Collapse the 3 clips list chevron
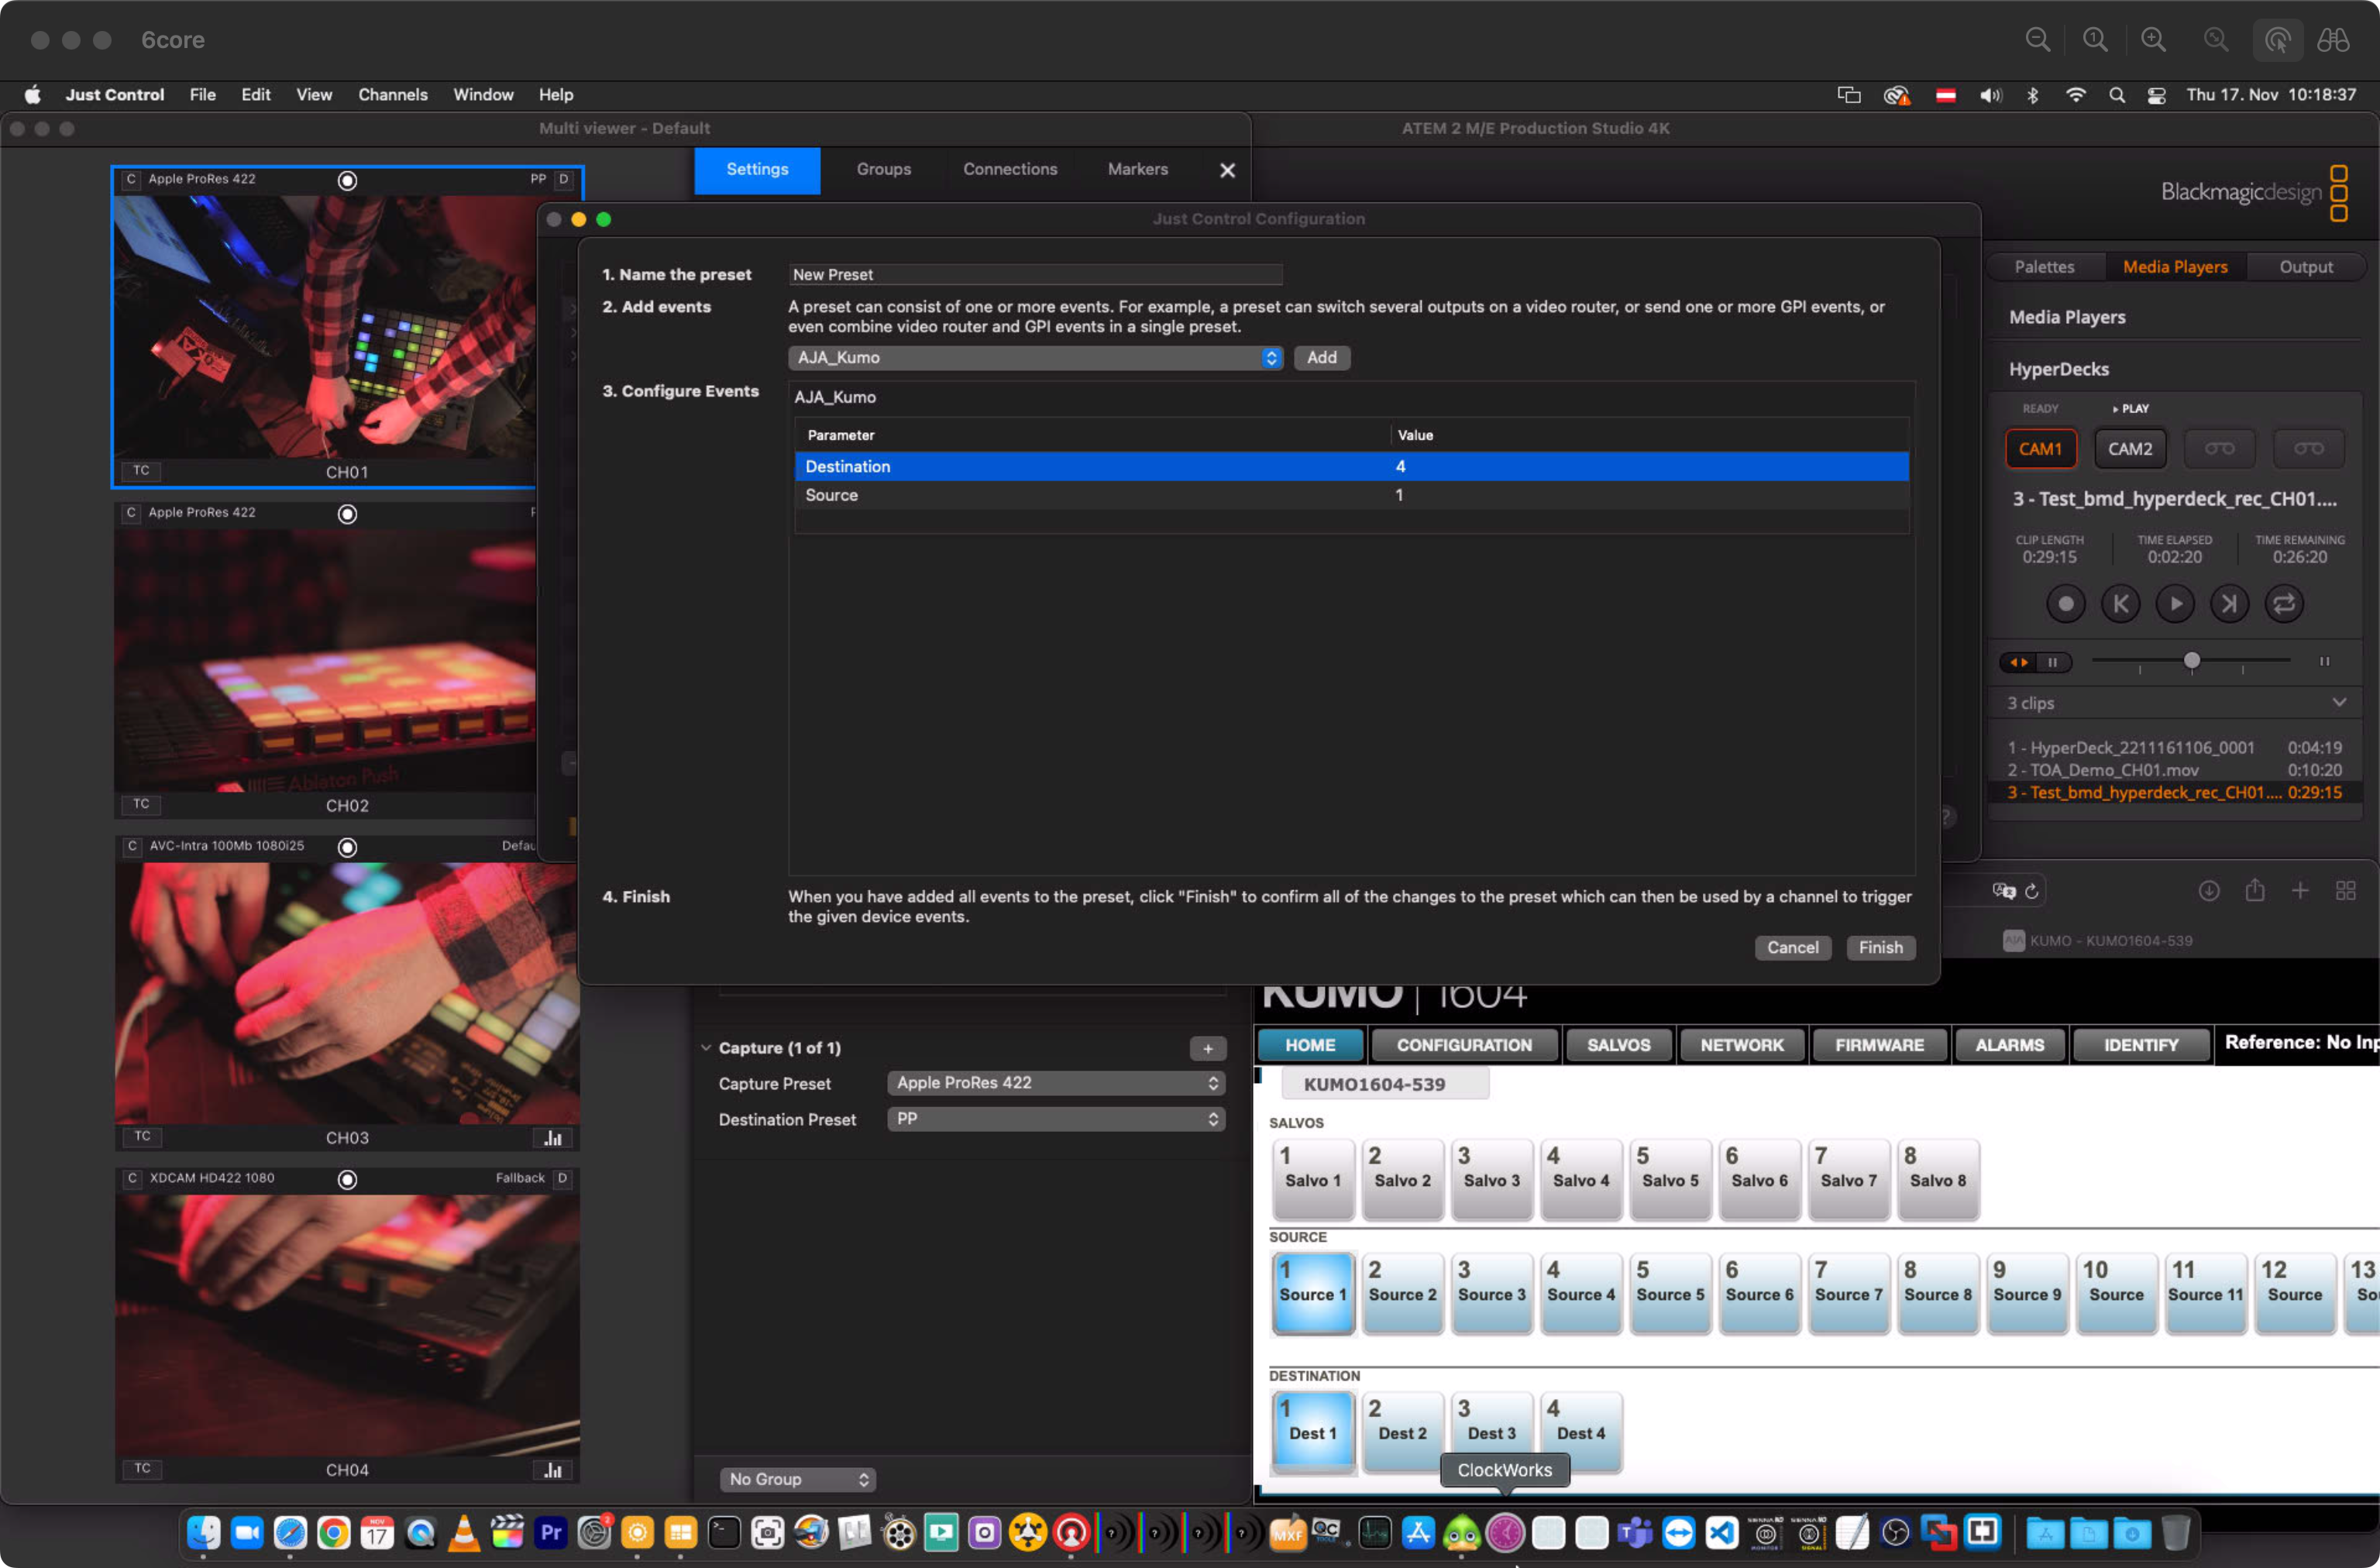The width and height of the screenshot is (2380, 1568). point(2339,702)
